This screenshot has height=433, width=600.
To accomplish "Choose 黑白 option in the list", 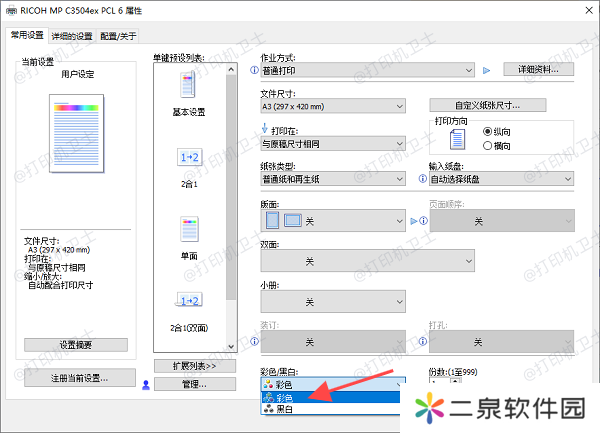I will pos(331,409).
